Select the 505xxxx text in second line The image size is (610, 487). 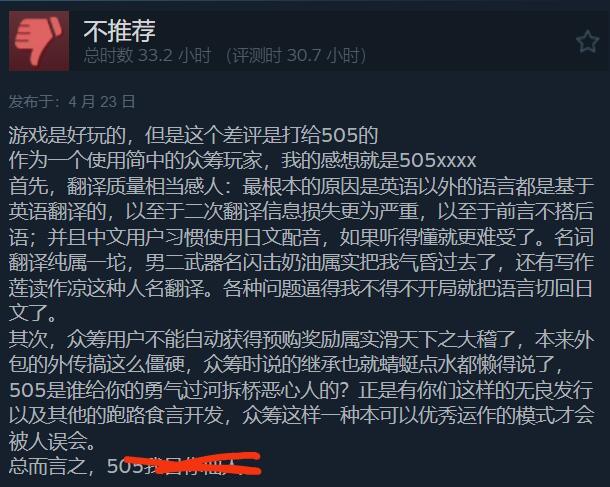pos(438,160)
